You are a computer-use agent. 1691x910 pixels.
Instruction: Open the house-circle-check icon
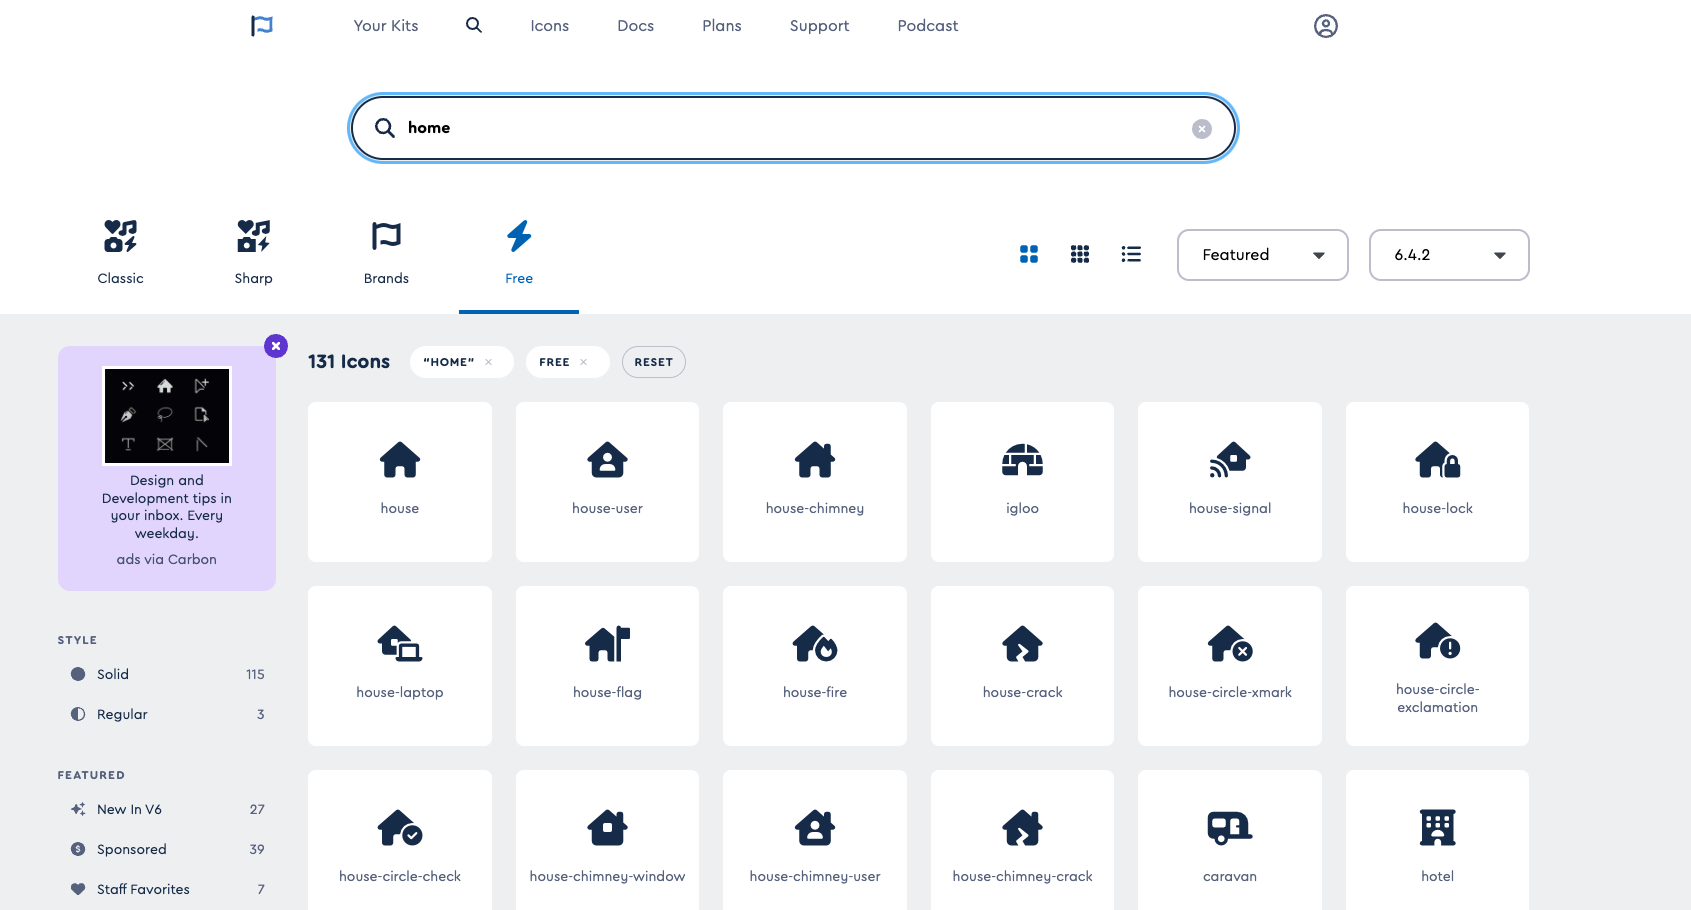pos(399,840)
